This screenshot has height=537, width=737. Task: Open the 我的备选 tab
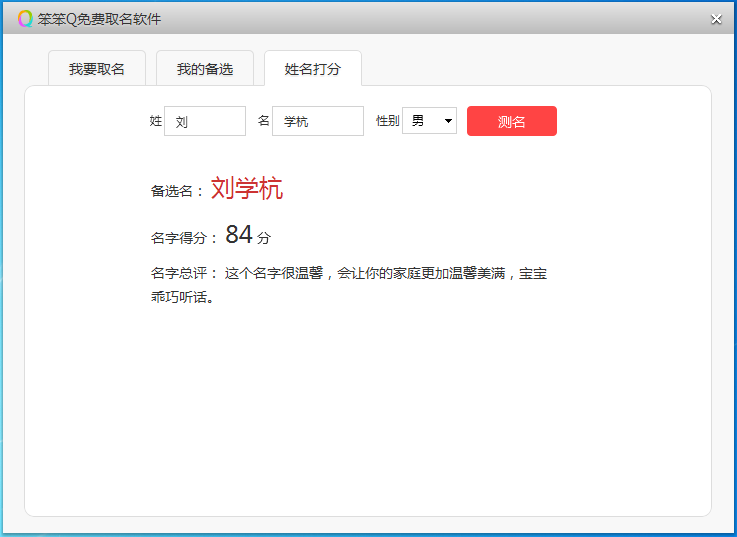(x=205, y=69)
